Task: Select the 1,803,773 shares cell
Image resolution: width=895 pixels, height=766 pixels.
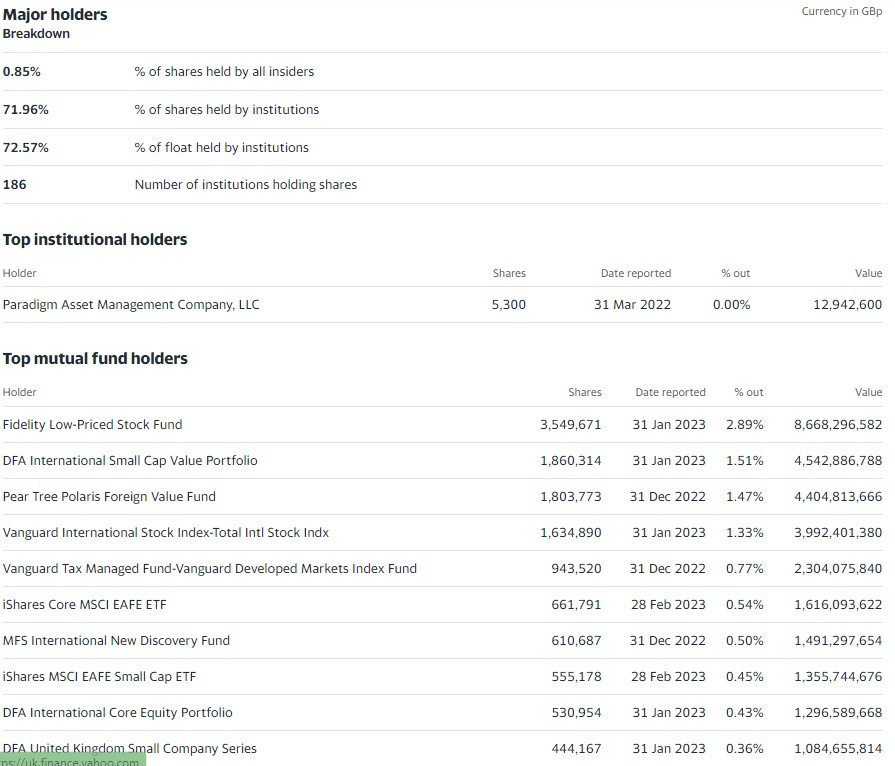Action: click(x=571, y=497)
